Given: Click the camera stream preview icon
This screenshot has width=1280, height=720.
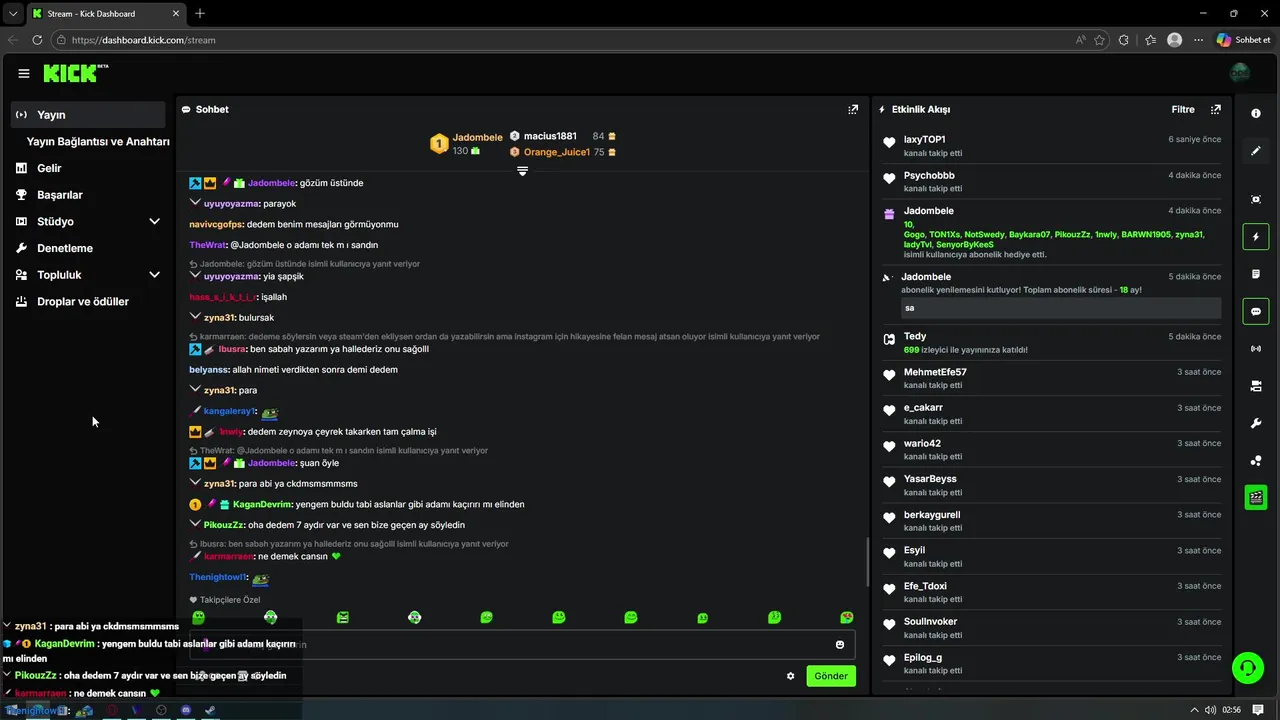Looking at the screenshot, I should (1256, 386).
